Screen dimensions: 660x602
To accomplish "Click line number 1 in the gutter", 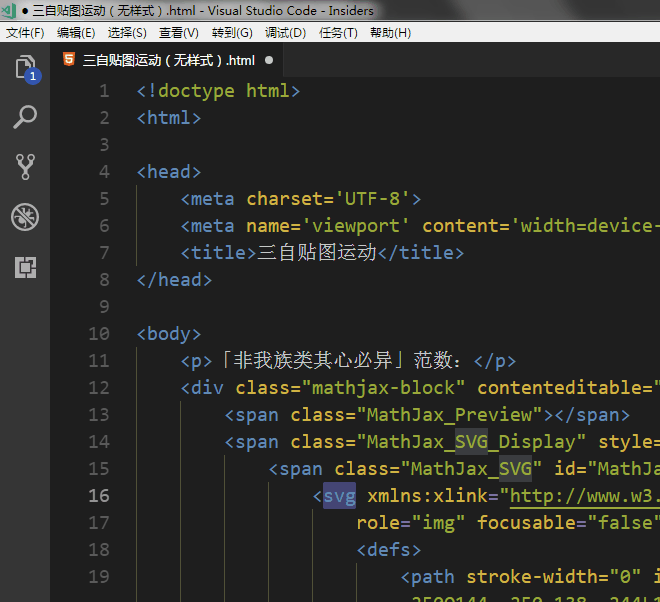I will coord(104,91).
